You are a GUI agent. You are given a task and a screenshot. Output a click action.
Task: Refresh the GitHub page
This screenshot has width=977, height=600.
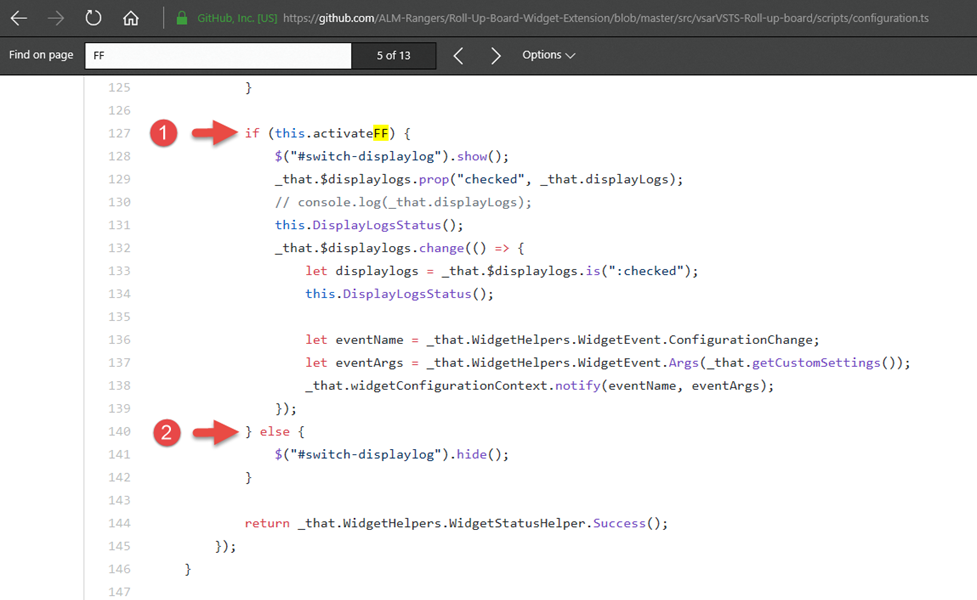(x=93, y=17)
